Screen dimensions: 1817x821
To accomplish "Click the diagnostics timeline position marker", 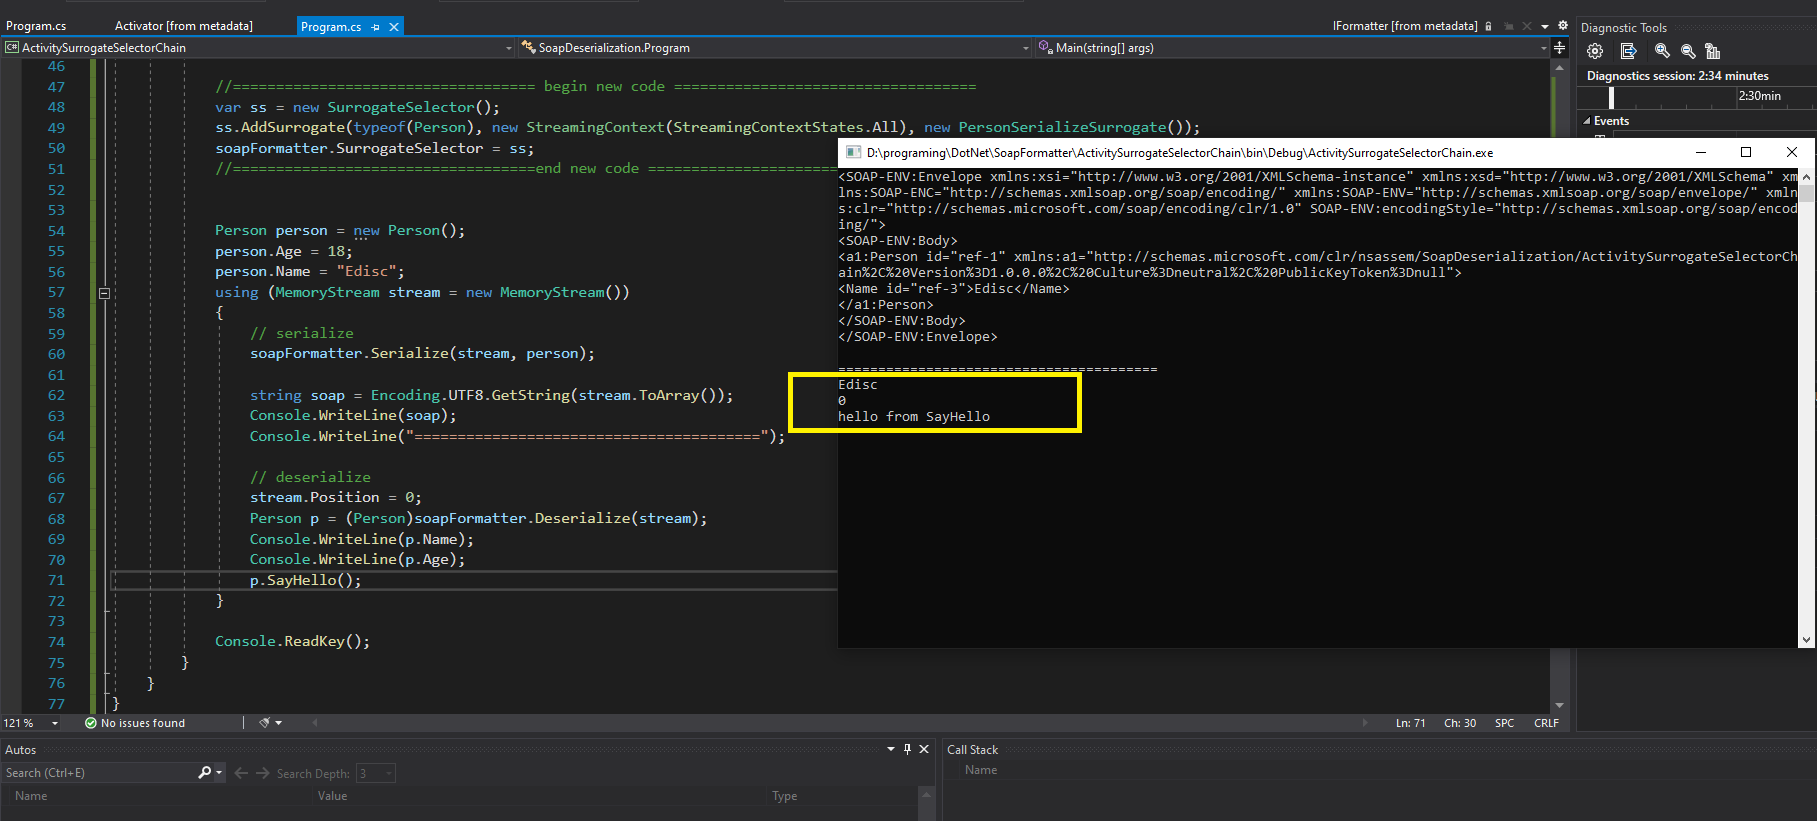I will coord(1611,97).
